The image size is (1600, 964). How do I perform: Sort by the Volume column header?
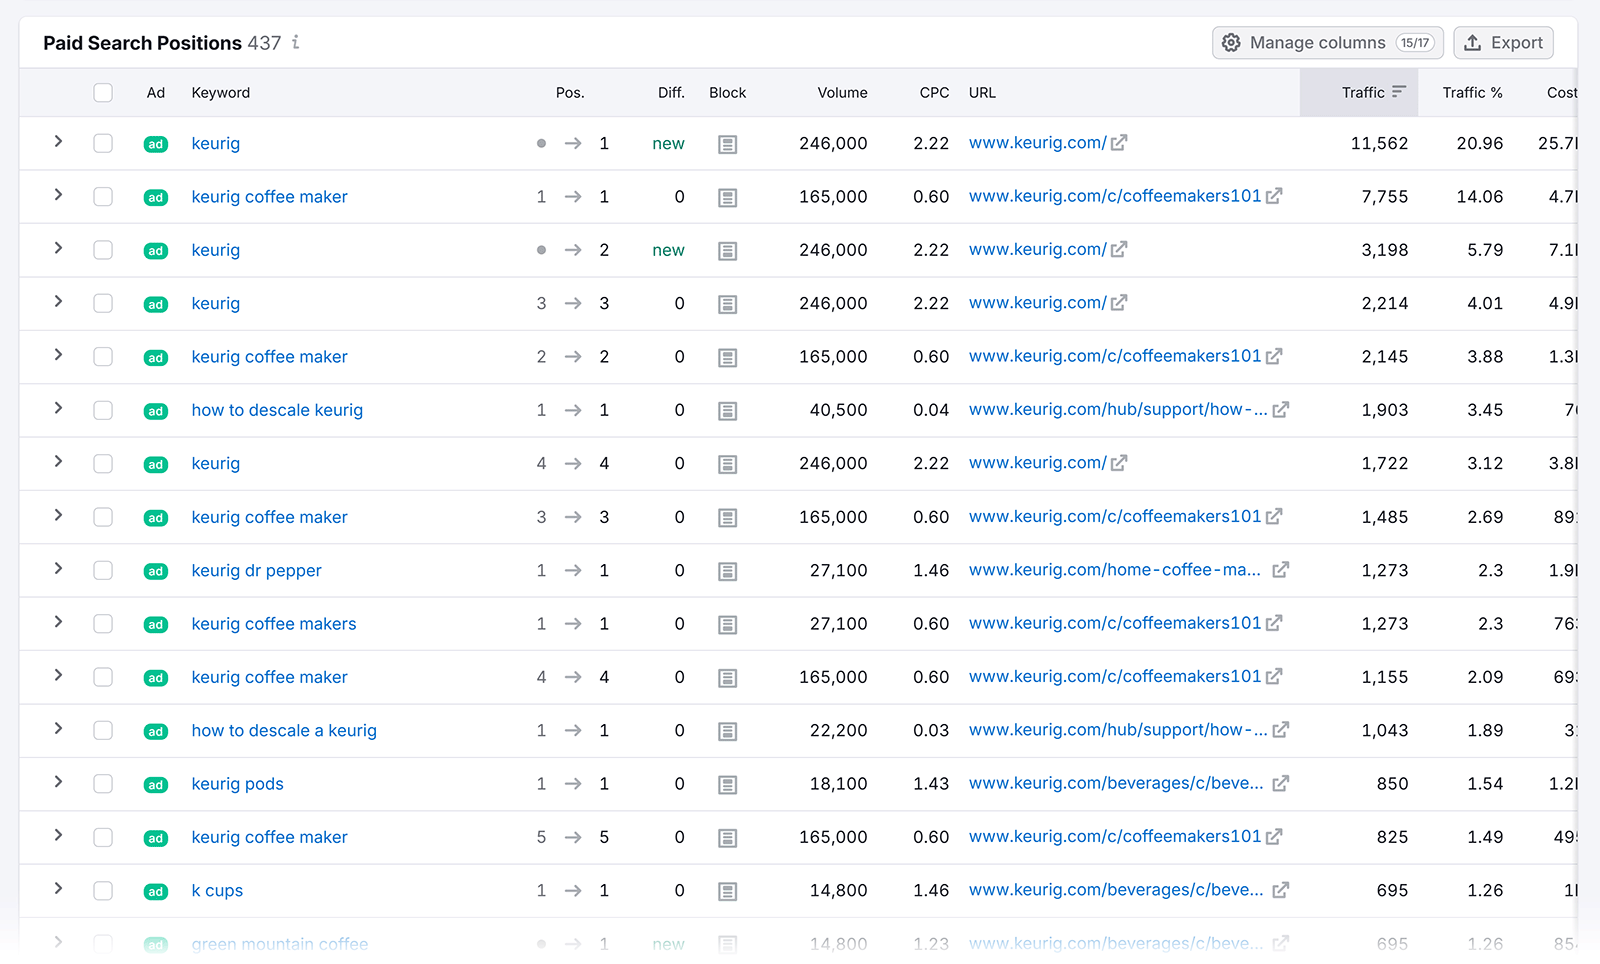point(842,92)
